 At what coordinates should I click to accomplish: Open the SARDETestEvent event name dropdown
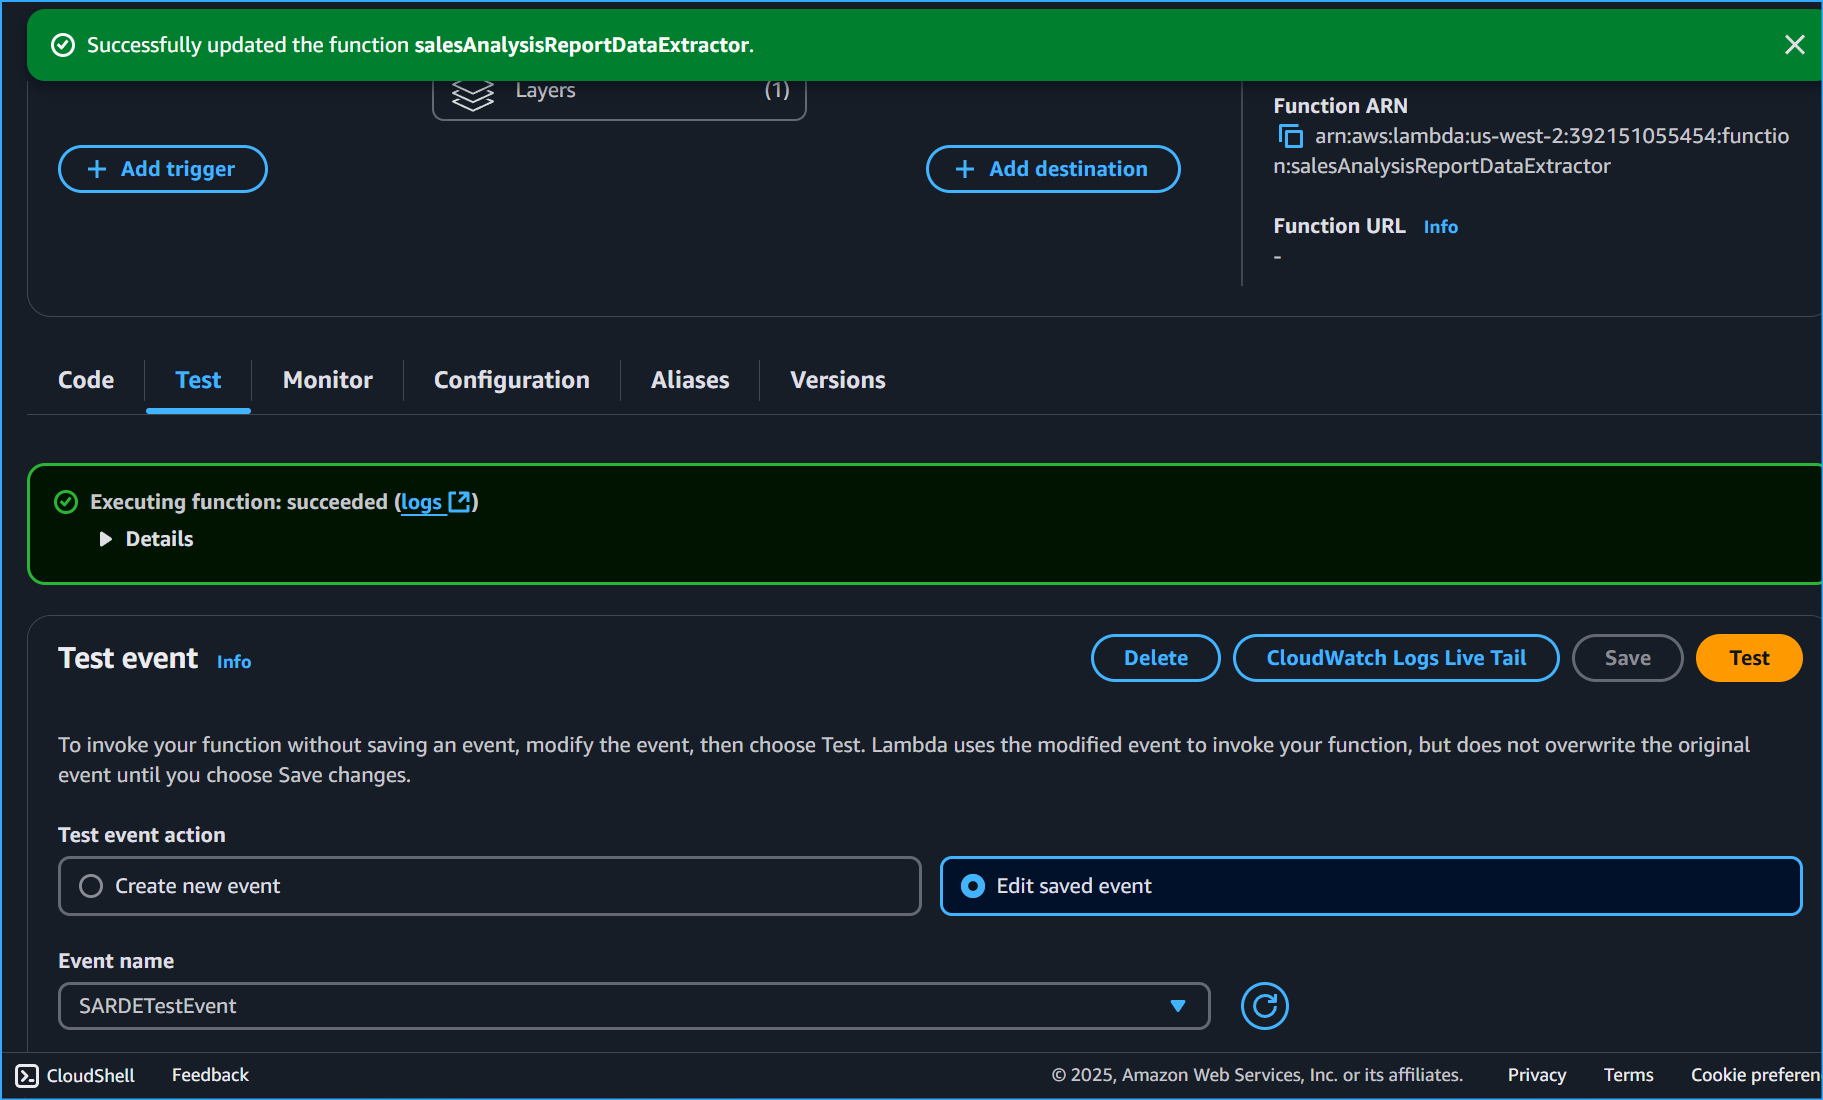point(633,1006)
